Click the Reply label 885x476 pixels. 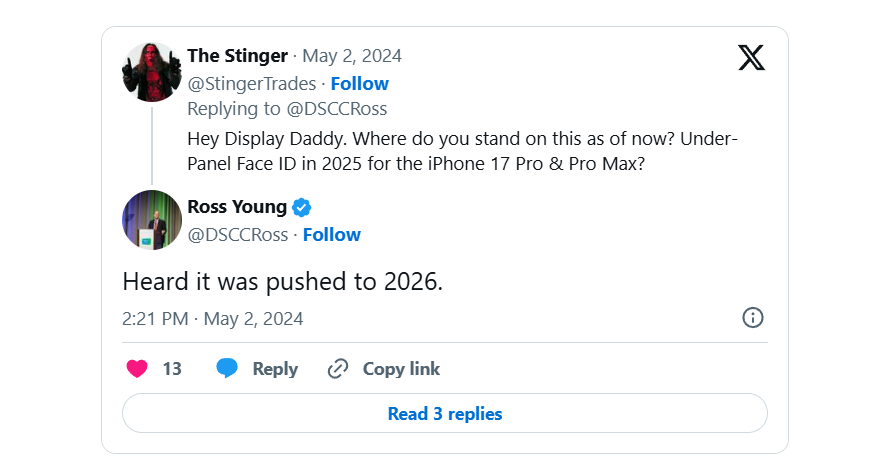click(275, 369)
